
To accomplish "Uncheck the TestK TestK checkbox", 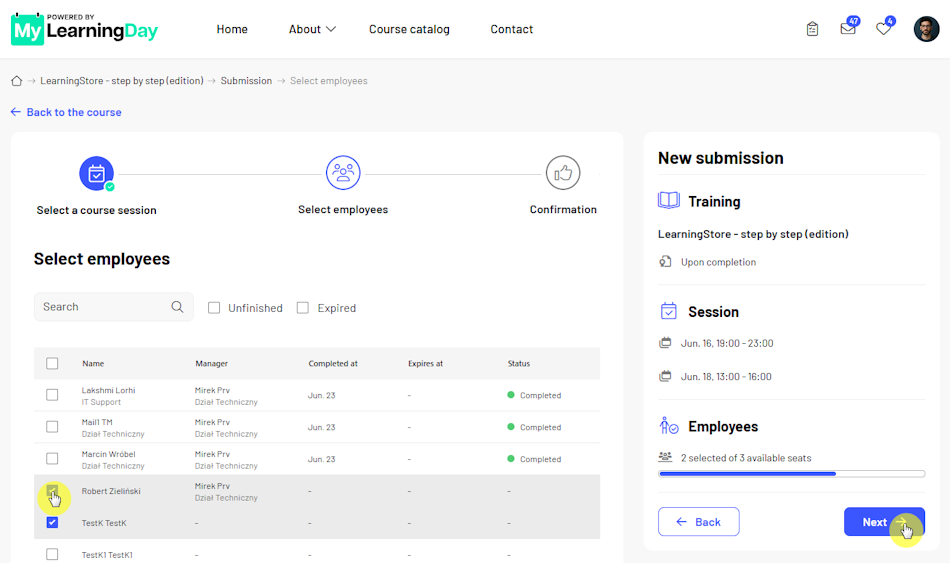I will click(x=52, y=522).
